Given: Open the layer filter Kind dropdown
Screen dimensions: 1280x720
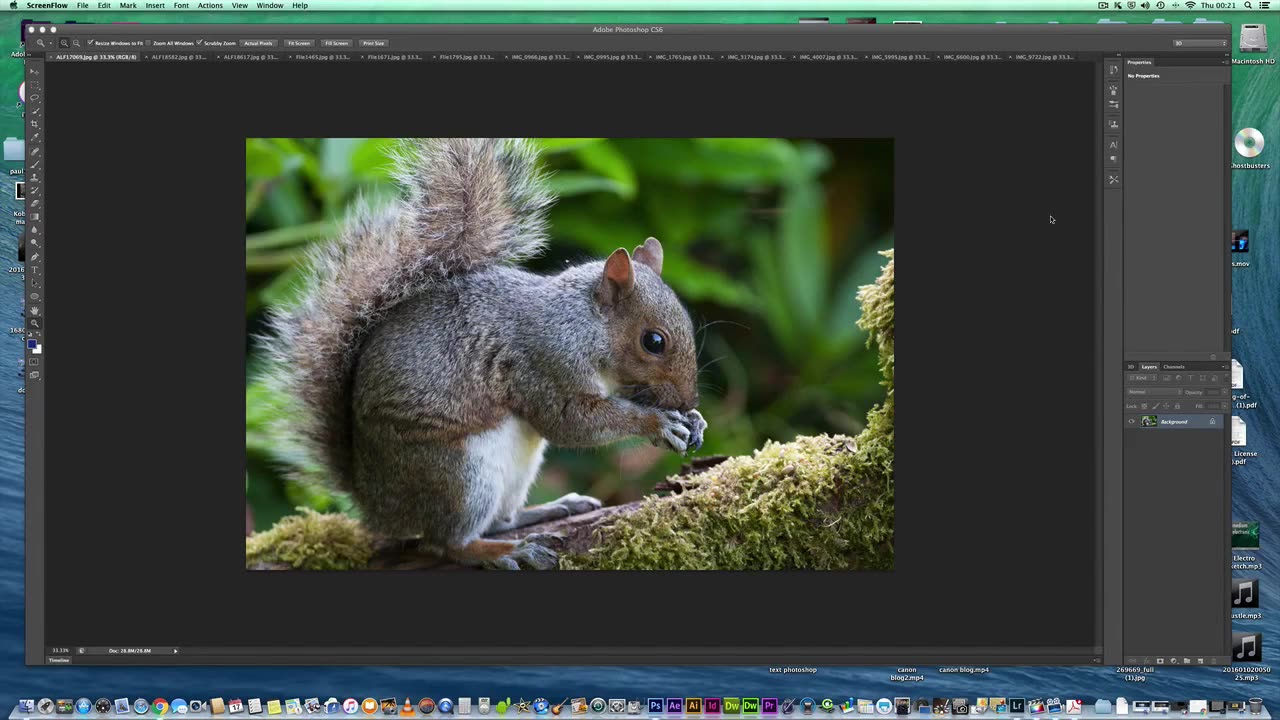Looking at the screenshot, I should pos(1143,378).
